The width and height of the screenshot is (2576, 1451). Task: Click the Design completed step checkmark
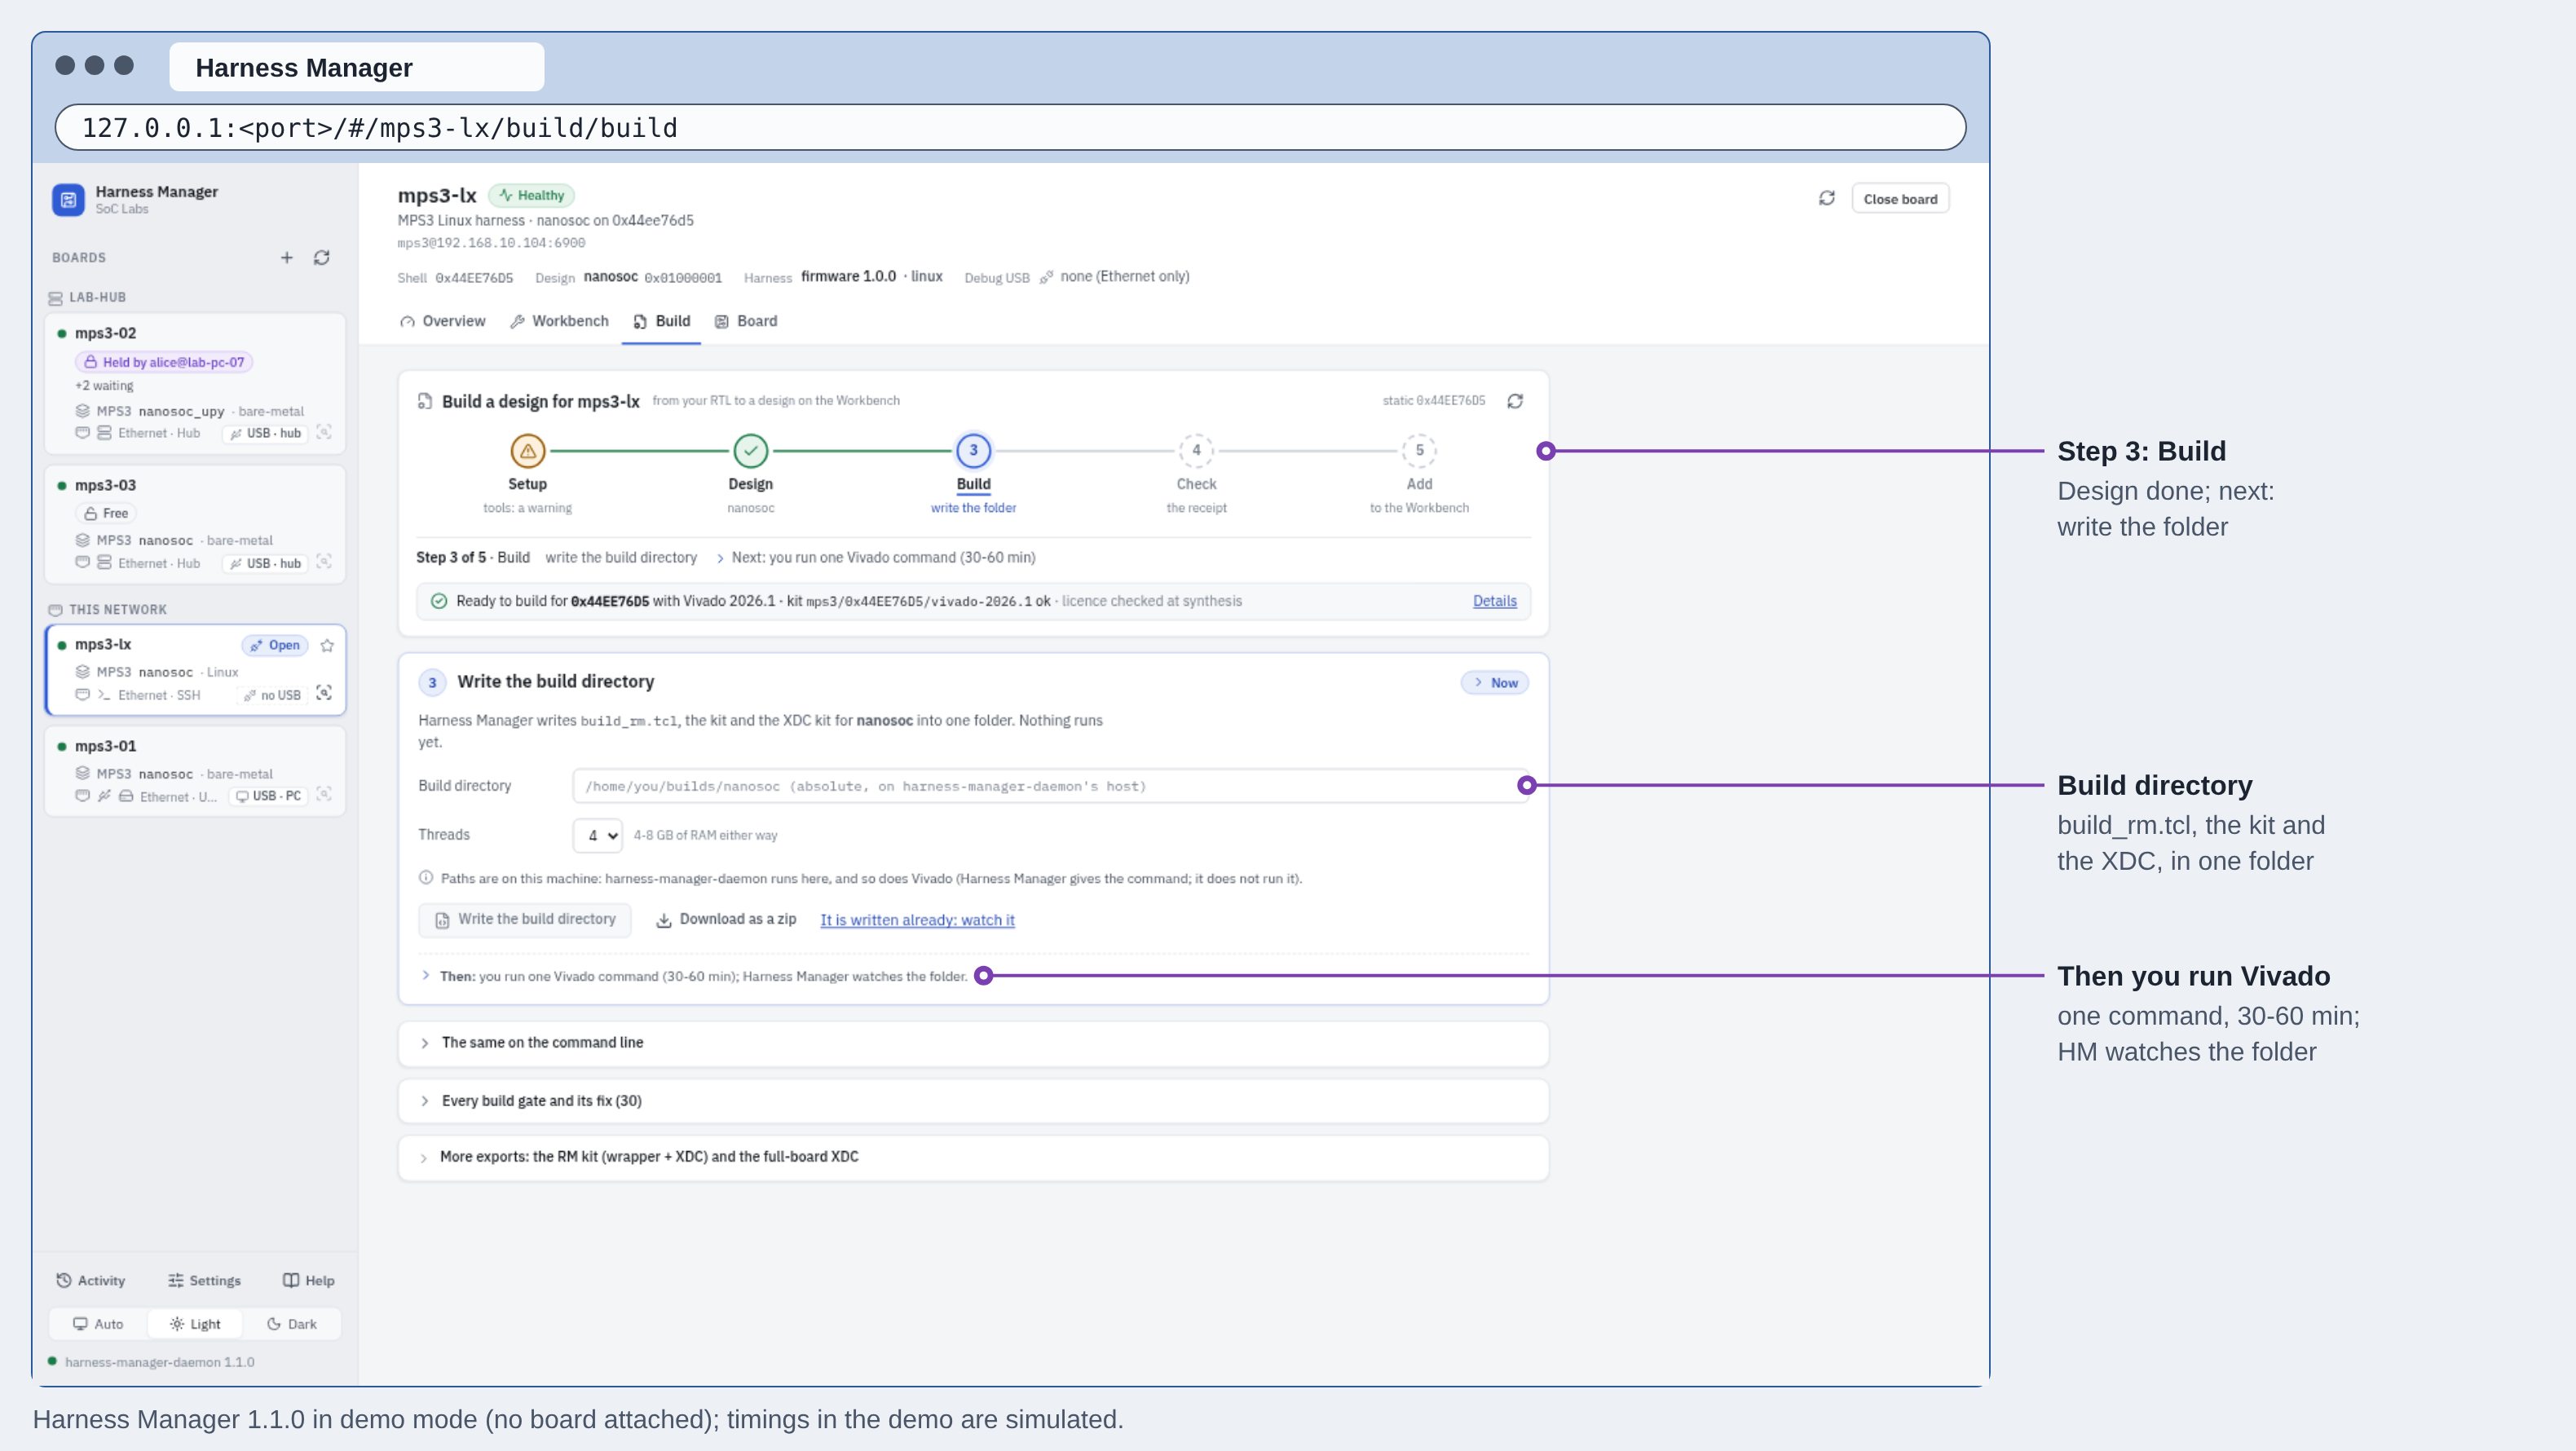tap(751, 451)
